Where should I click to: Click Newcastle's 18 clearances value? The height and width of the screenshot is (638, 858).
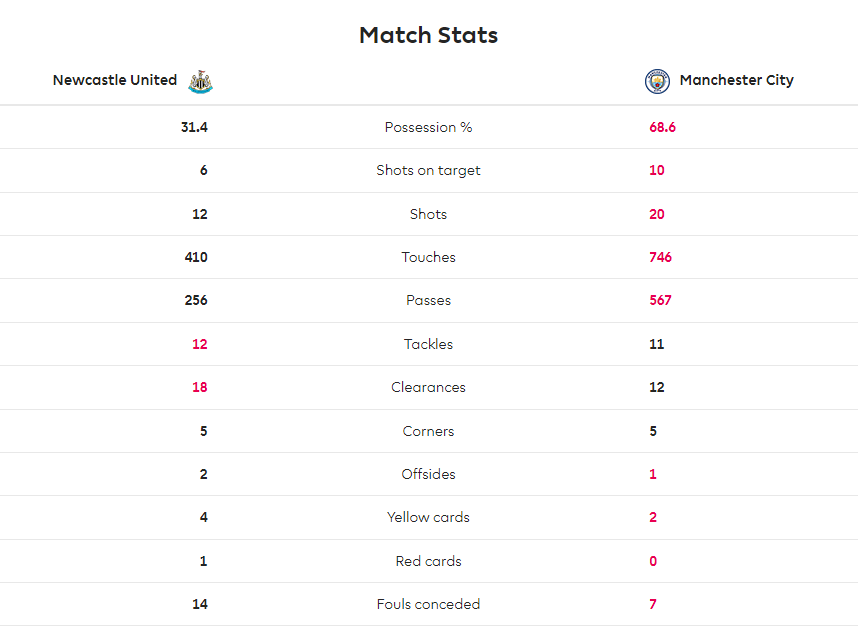click(x=200, y=387)
